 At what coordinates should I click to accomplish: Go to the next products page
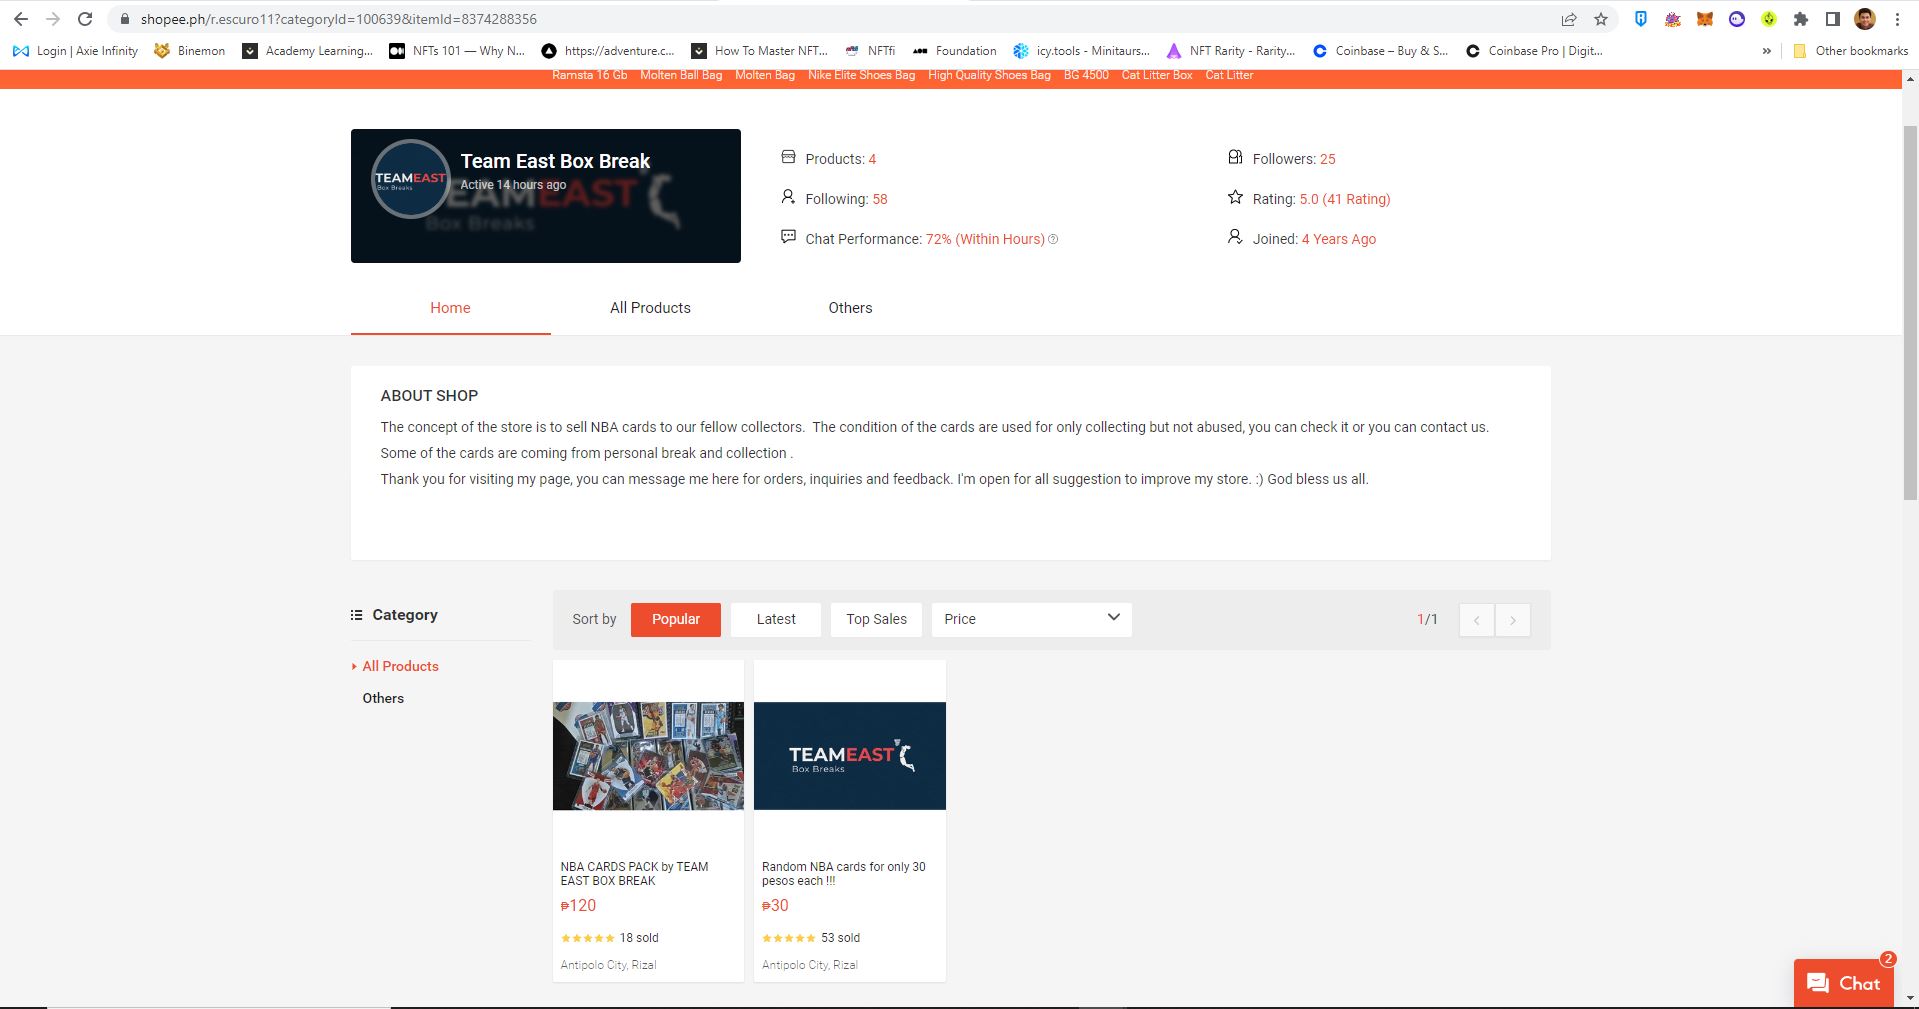point(1513,620)
